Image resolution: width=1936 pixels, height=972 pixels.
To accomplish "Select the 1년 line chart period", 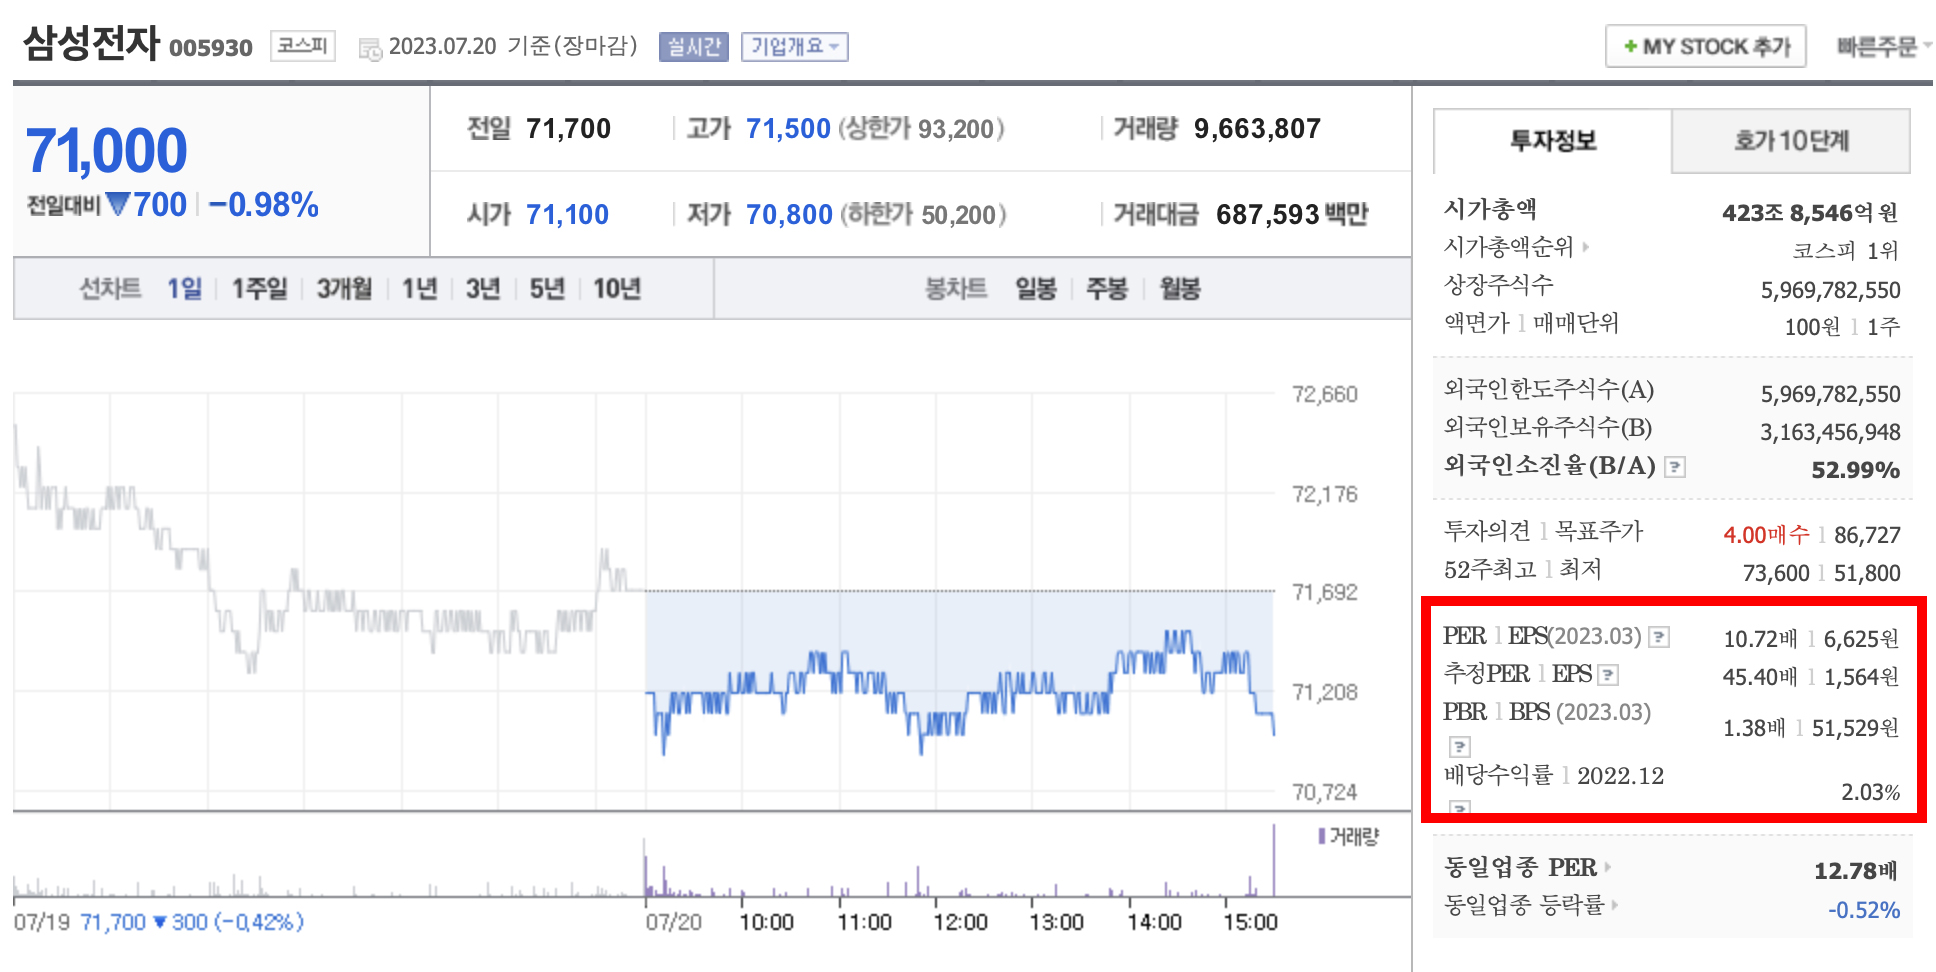I will (420, 289).
